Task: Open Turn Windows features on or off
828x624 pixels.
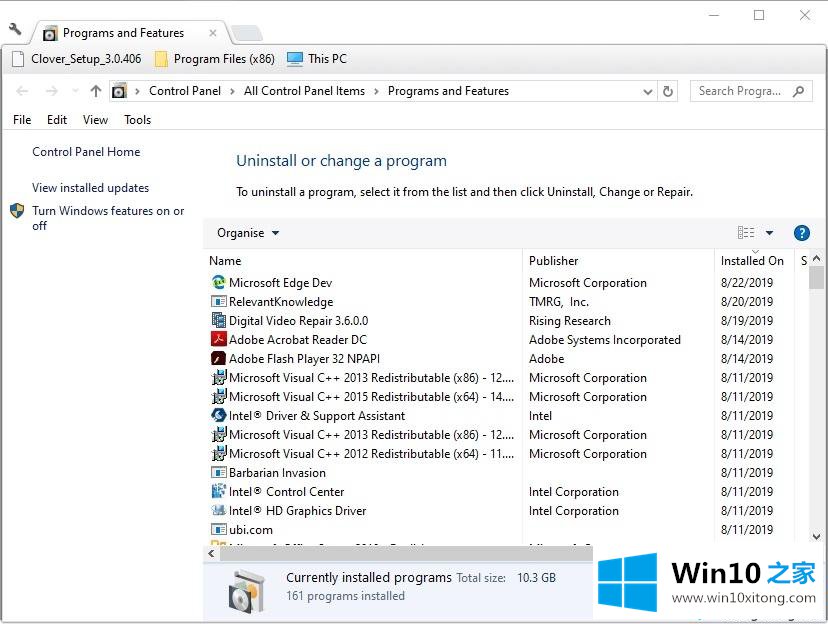Action: click(108, 218)
